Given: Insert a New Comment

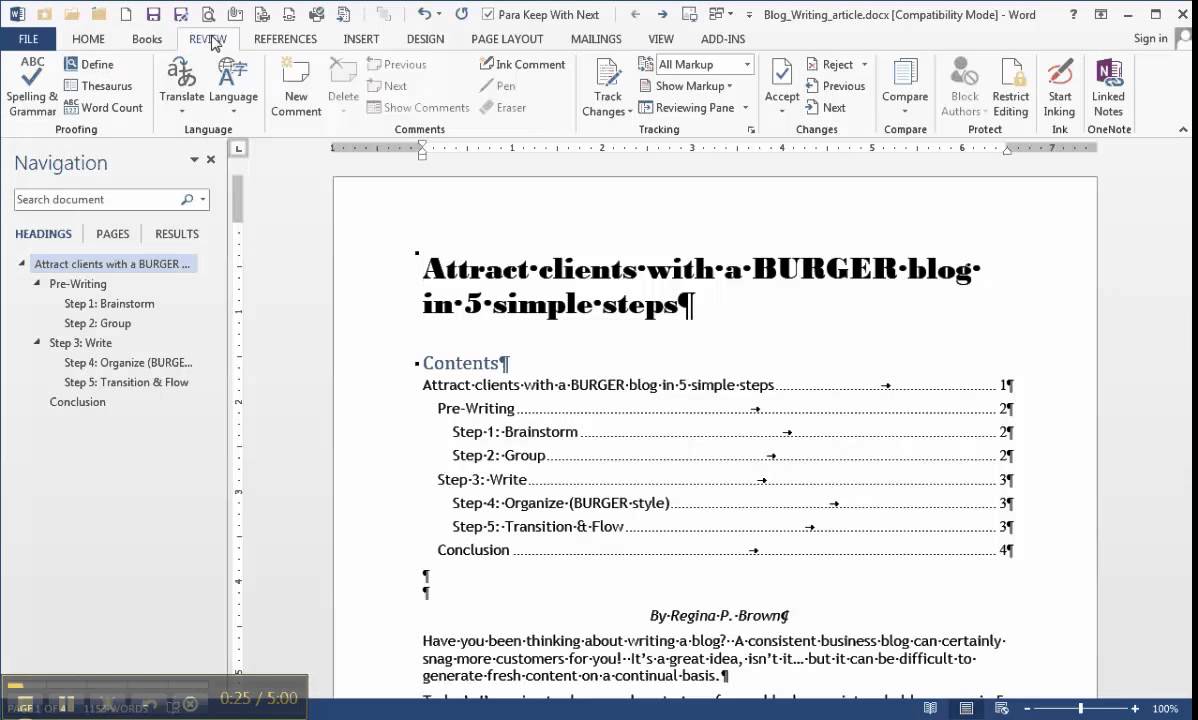Looking at the screenshot, I should pos(296,86).
